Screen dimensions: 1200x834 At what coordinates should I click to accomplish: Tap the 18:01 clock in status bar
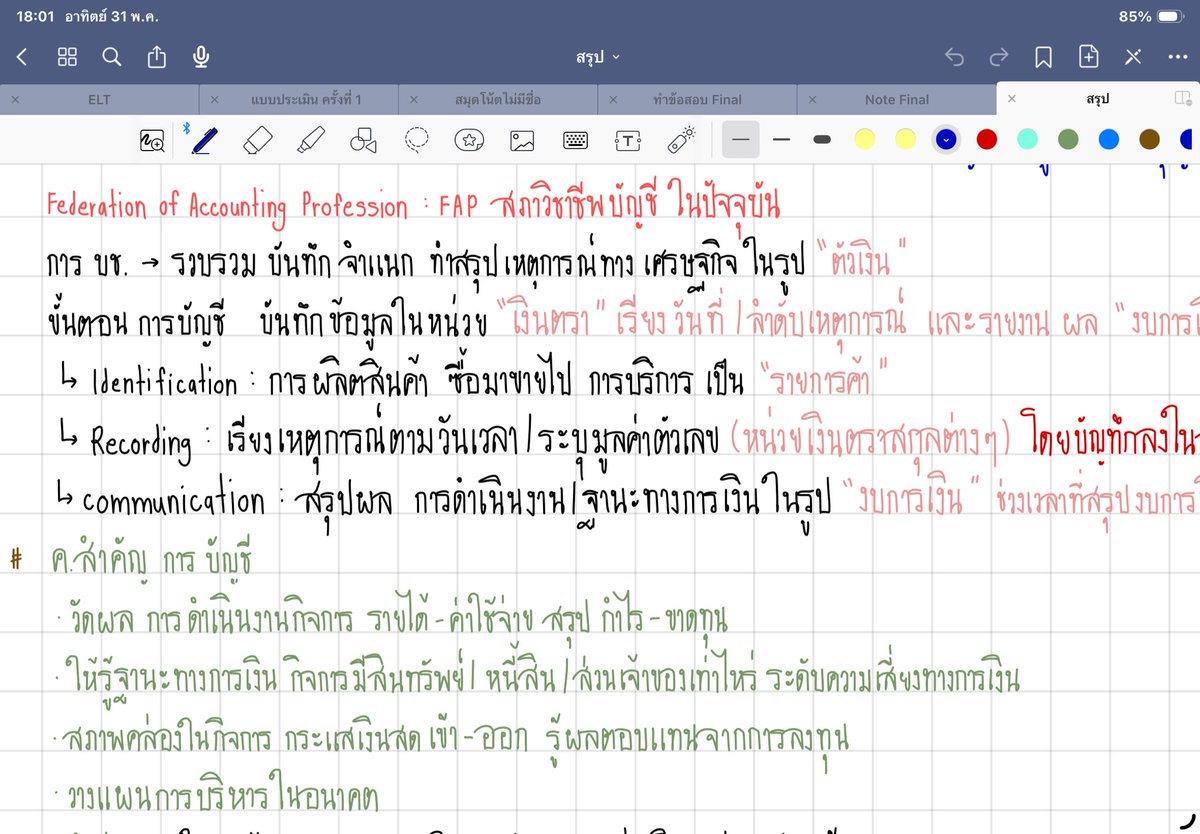click(x=35, y=16)
